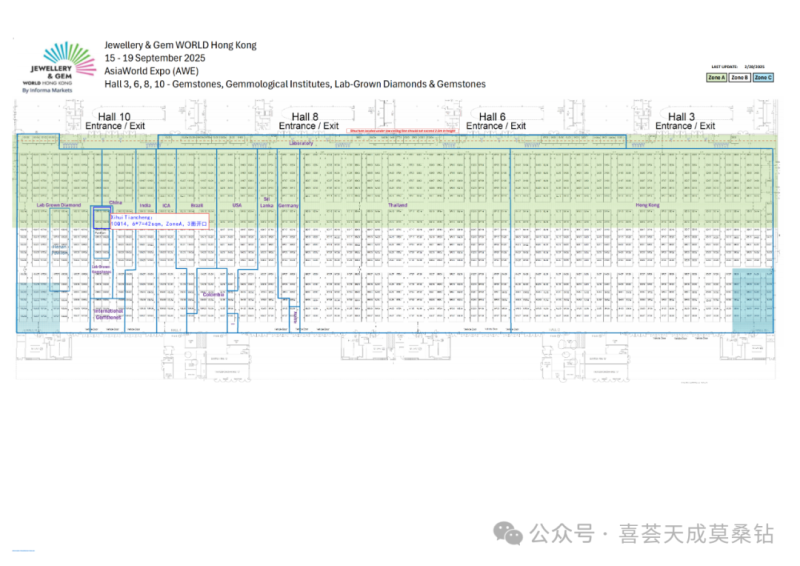
Task: Click the Lab Grown Diamond section label
Action: [x=59, y=205]
